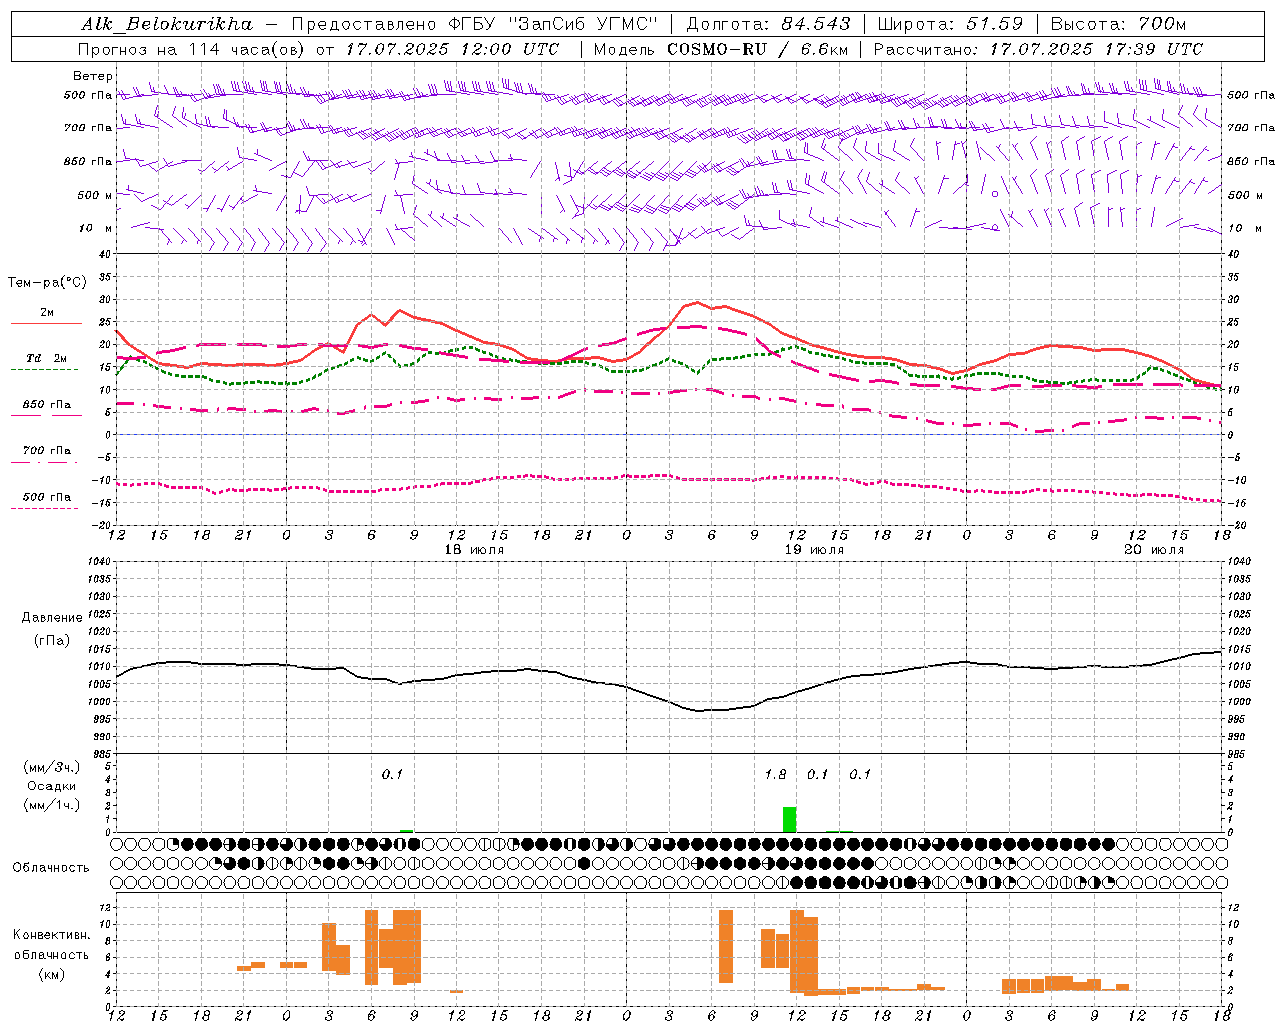Click the '(мм/3ч.)' precipitation unit label
The width and height of the screenshot is (1280, 1024).
coord(52,768)
